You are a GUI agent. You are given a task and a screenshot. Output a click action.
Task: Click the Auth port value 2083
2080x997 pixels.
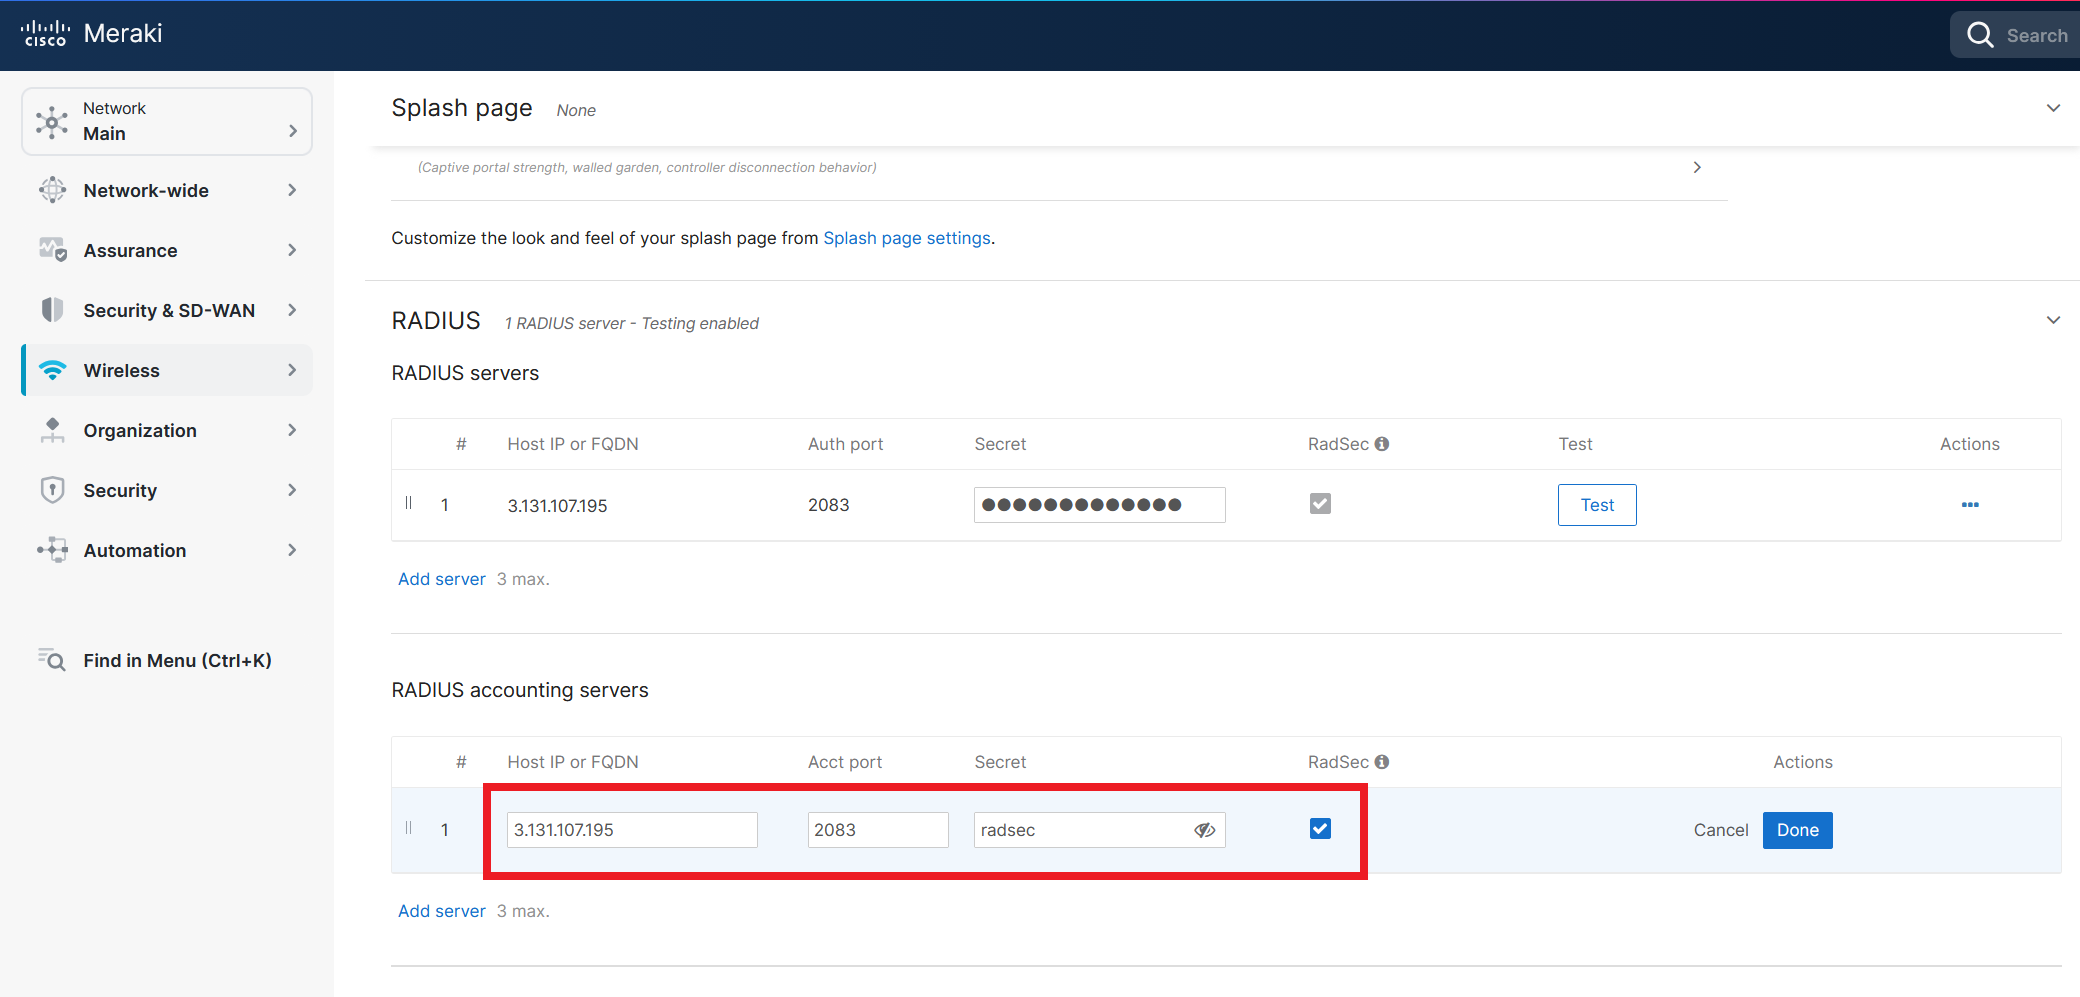point(828,505)
